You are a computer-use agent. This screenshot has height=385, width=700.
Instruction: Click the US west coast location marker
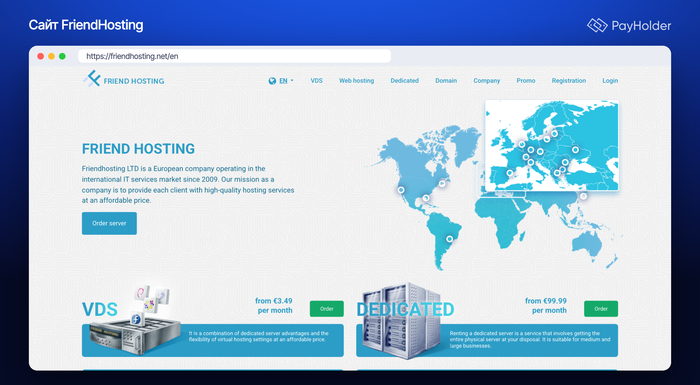(401, 190)
